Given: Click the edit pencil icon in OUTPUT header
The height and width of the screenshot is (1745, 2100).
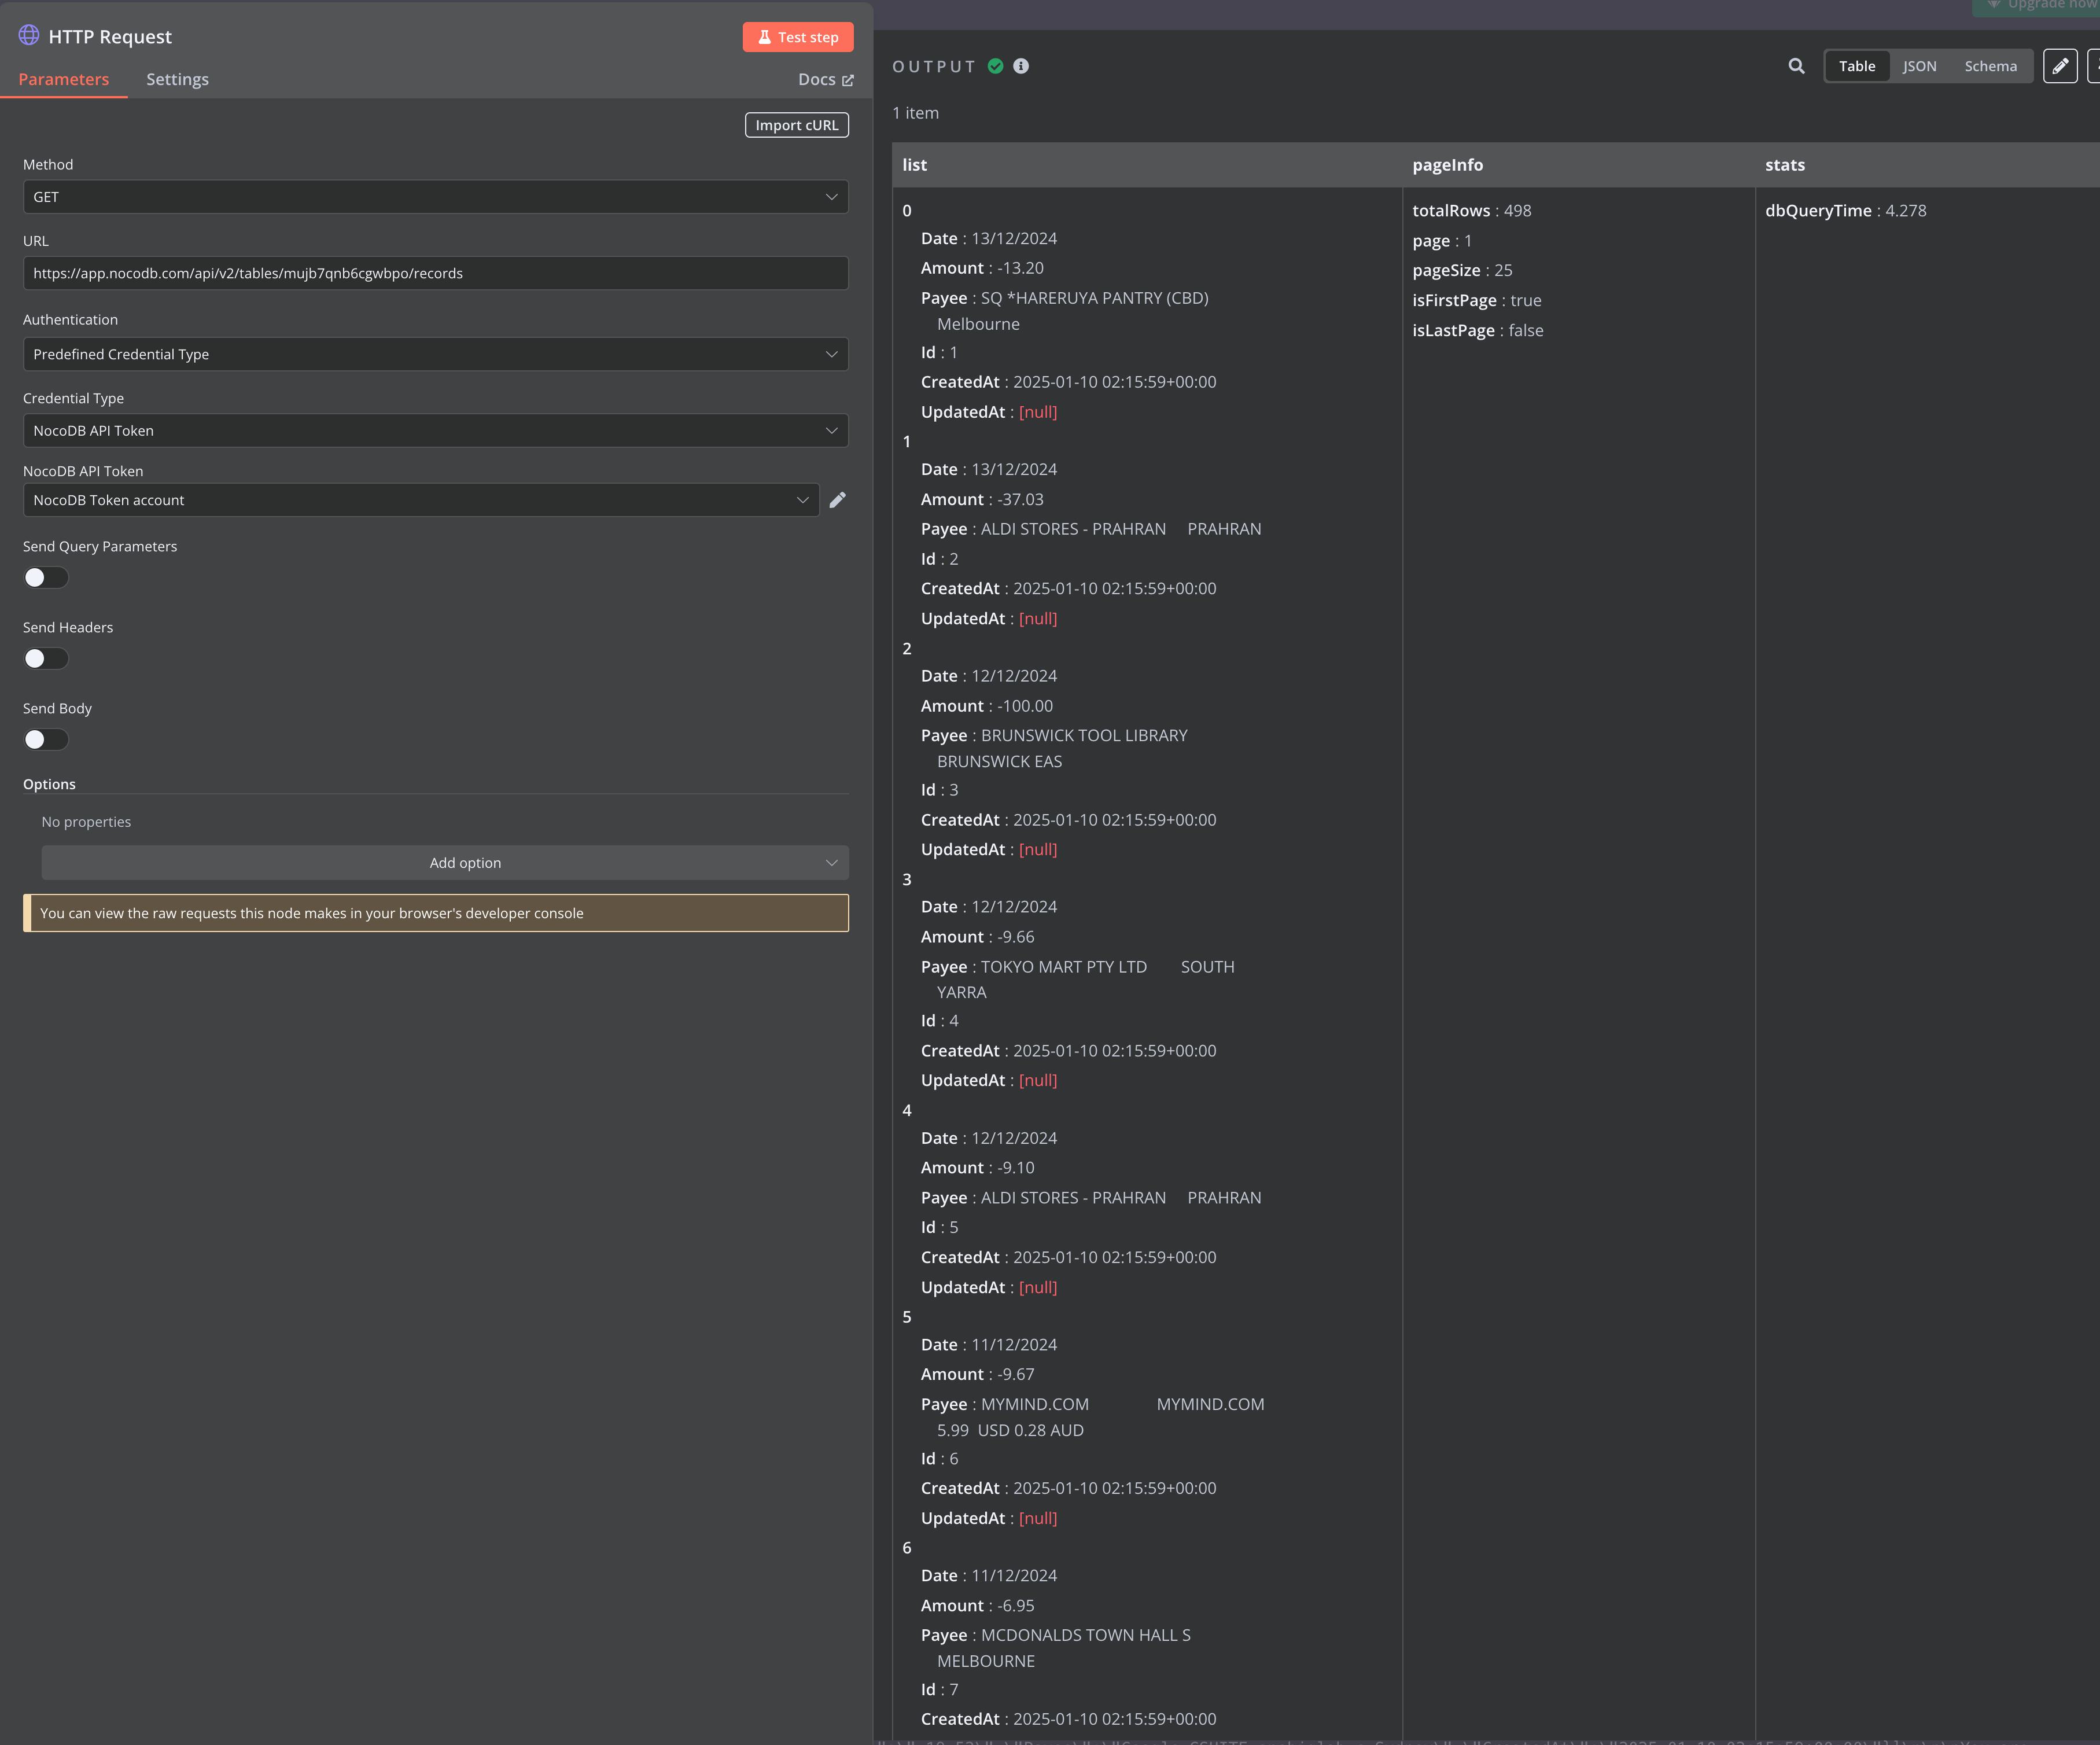Looking at the screenshot, I should click(2060, 67).
